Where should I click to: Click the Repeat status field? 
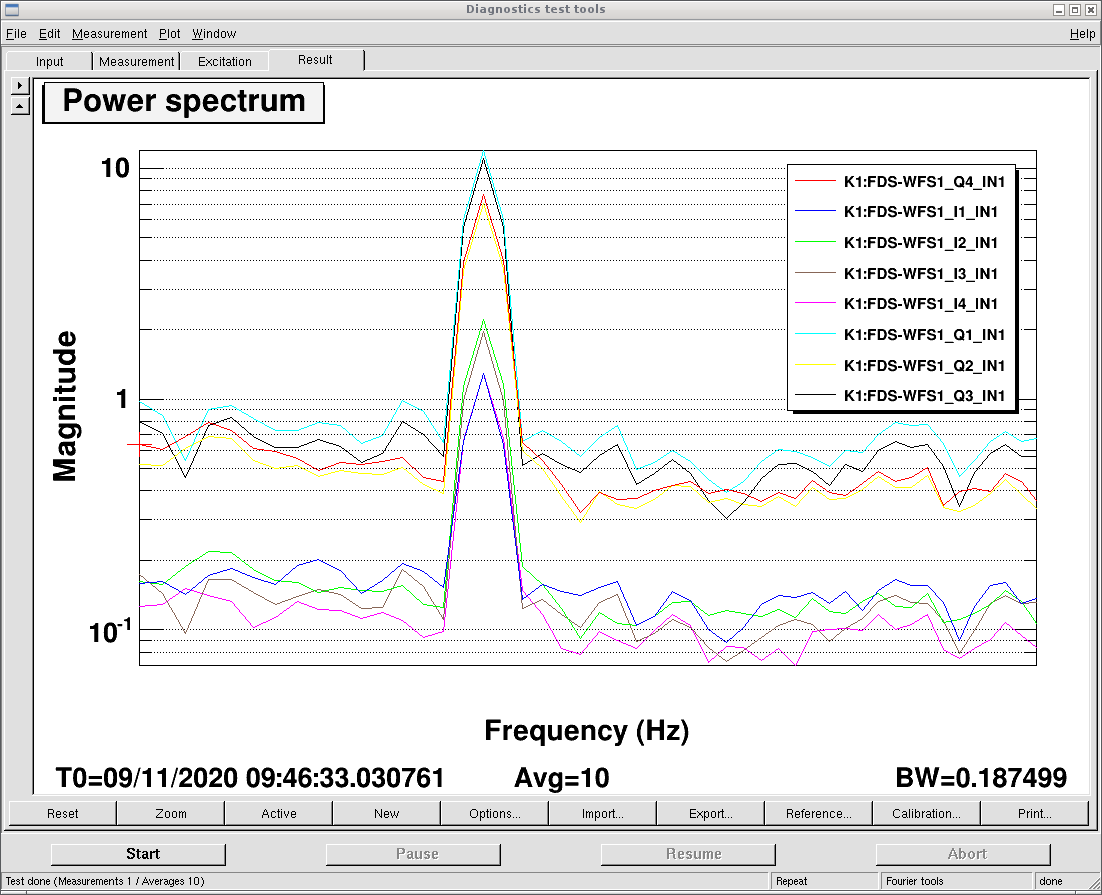tap(824, 882)
